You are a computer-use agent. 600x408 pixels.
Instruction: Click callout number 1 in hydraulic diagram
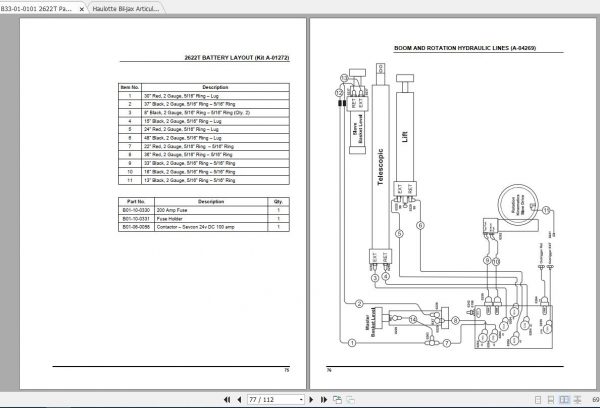pyautogui.click(x=352, y=343)
